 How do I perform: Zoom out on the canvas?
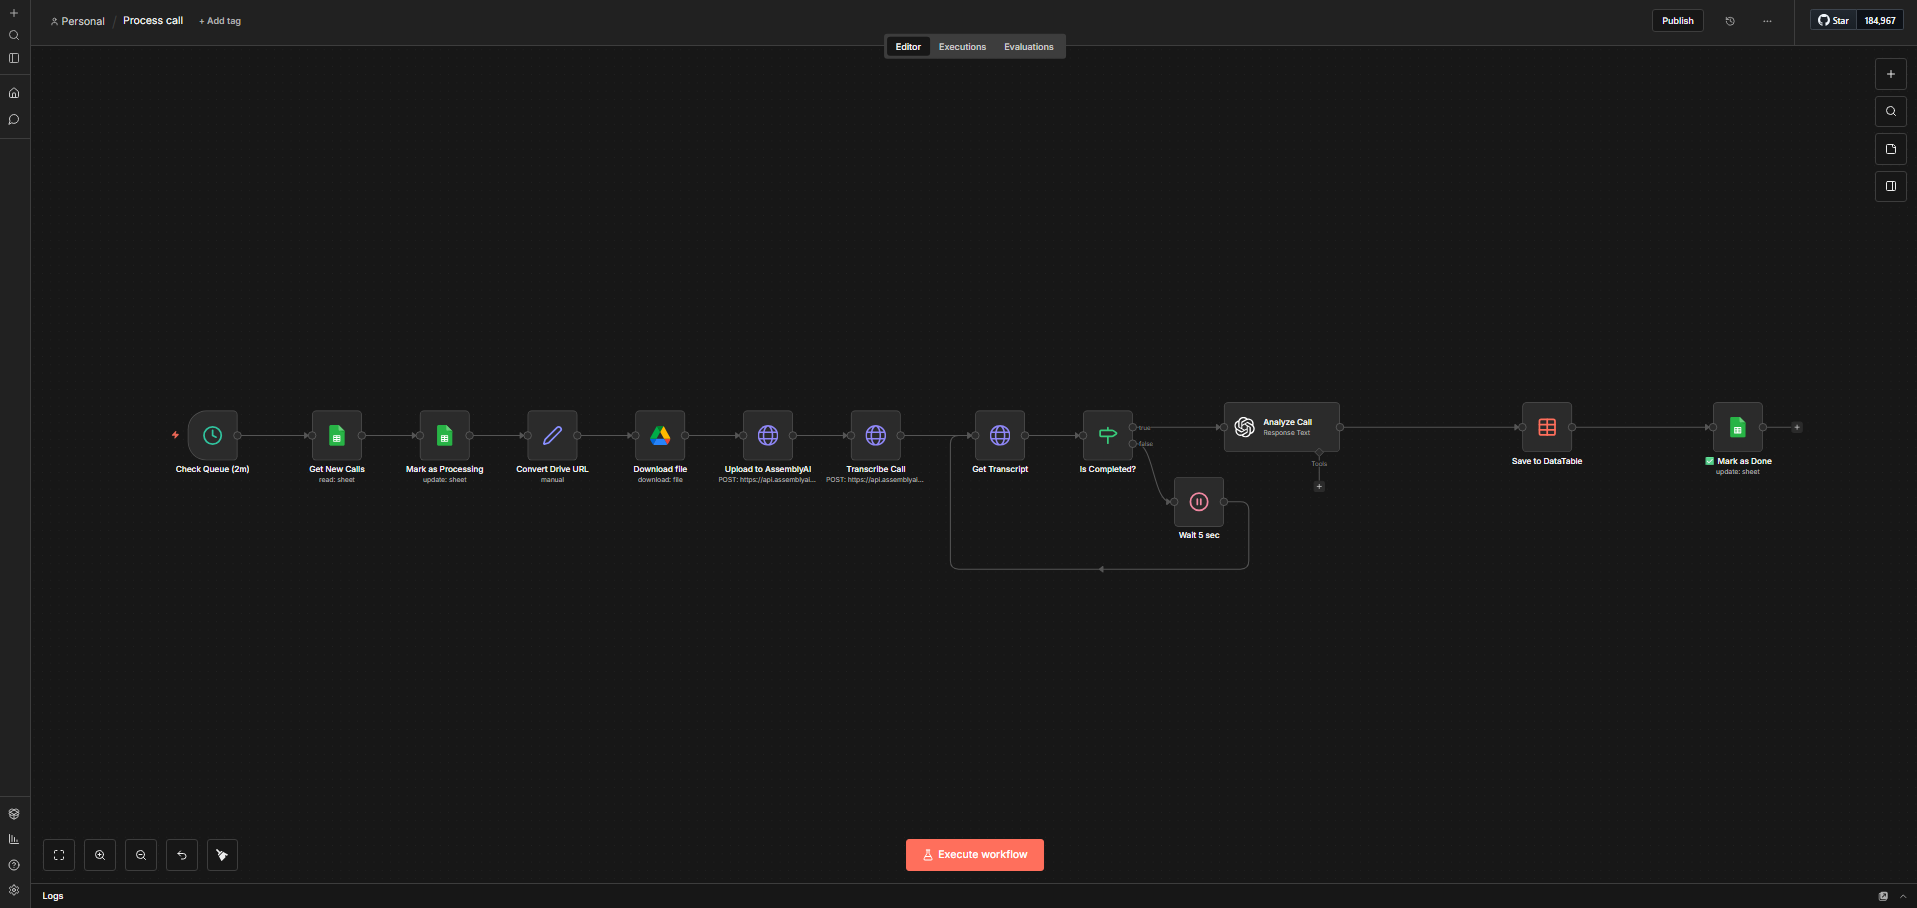pos(141,855)
